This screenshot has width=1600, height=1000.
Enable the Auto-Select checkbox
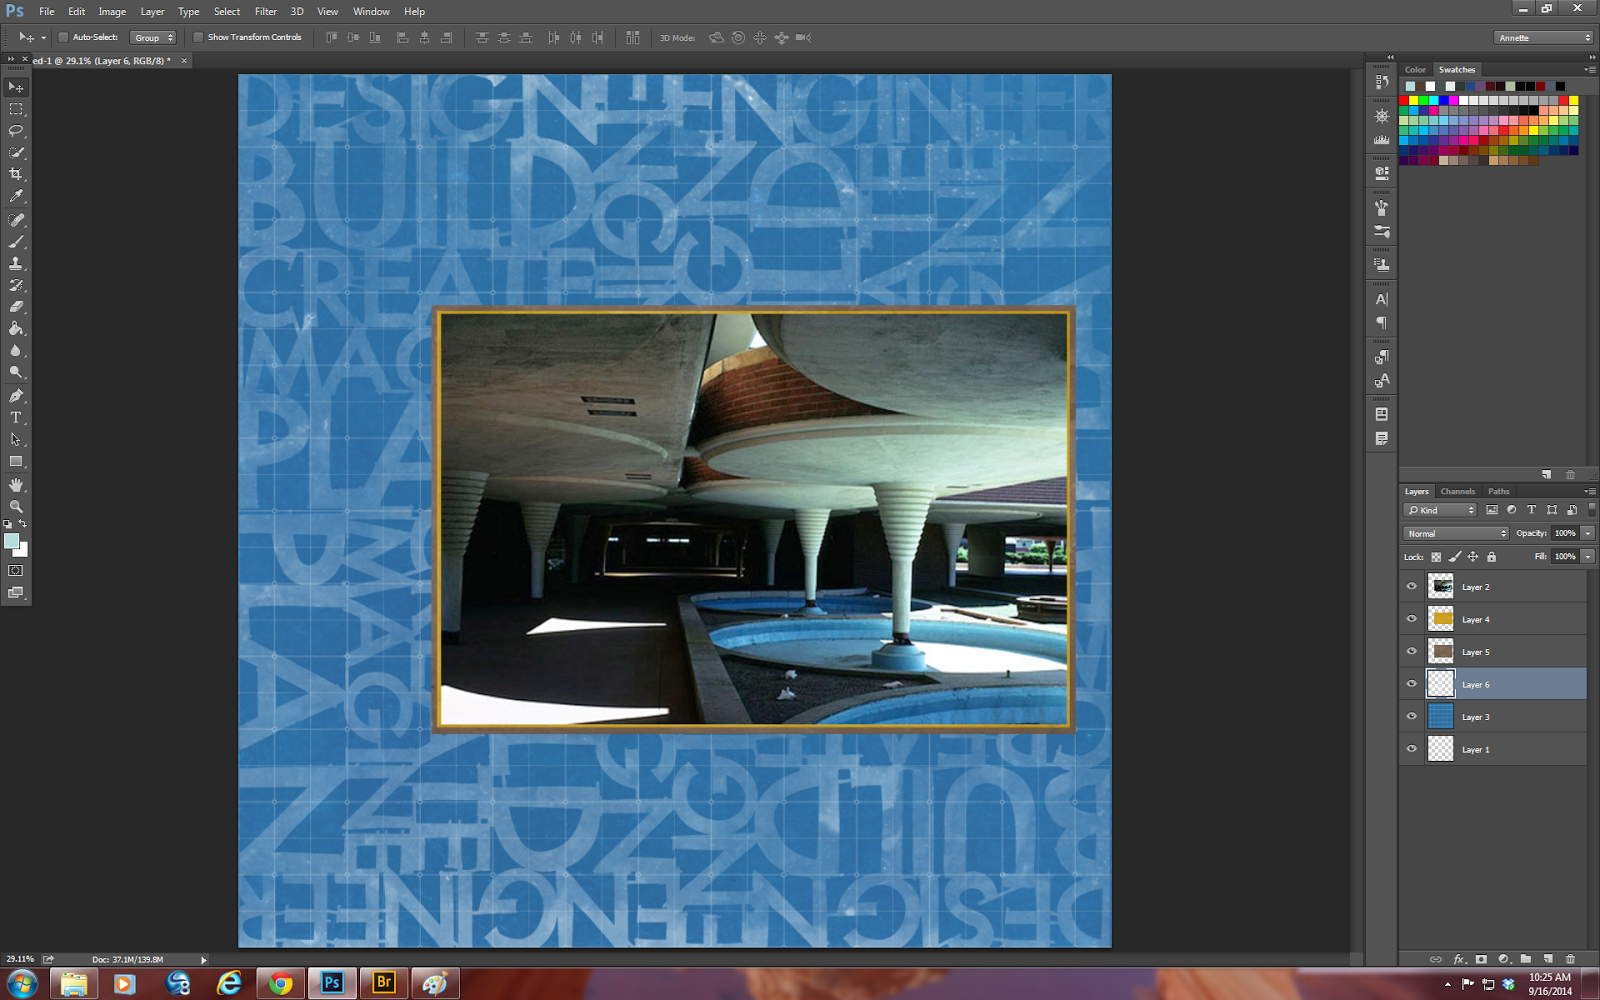click(x=63, y=37)
